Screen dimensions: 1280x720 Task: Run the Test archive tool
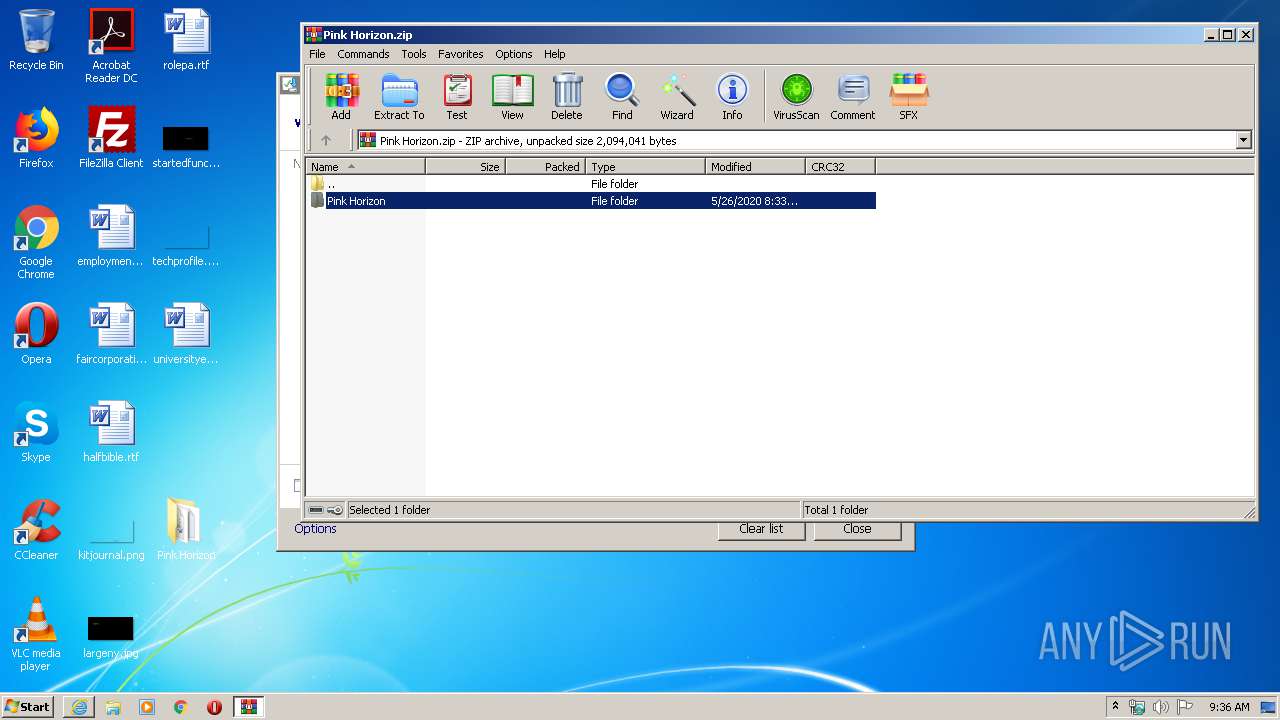pyautogui.click(x=457, y=97)
